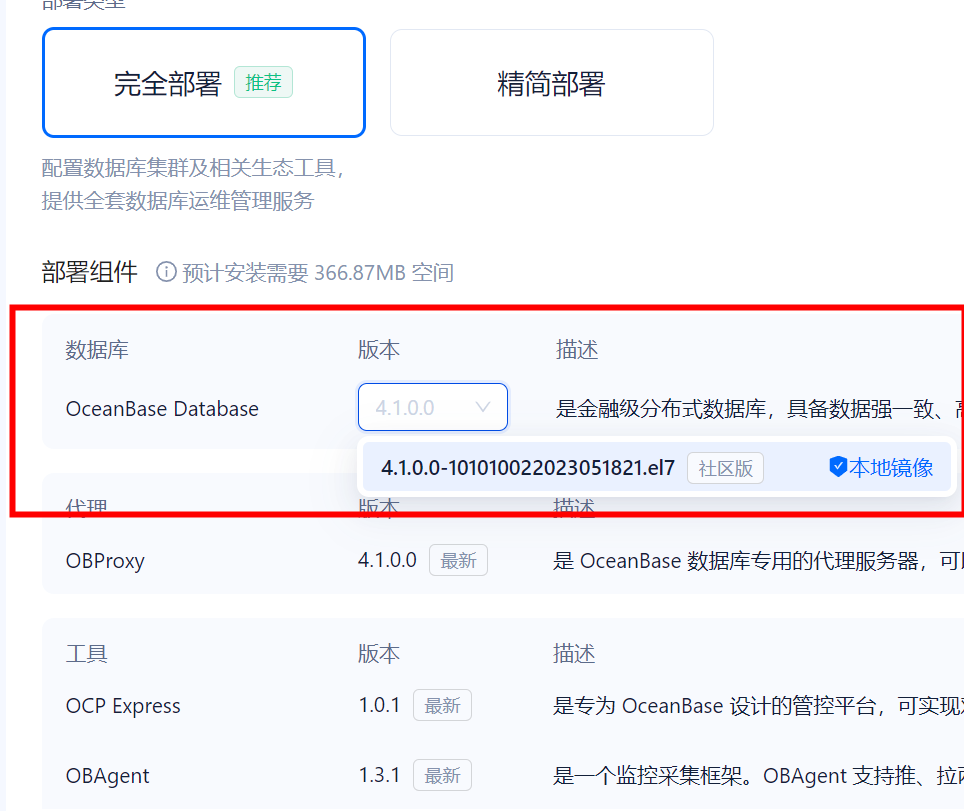Viewport: 964px width, 811px height.
Task: Click the OBProxy version 4.1.0.0 text
Action: click(387, 560)
